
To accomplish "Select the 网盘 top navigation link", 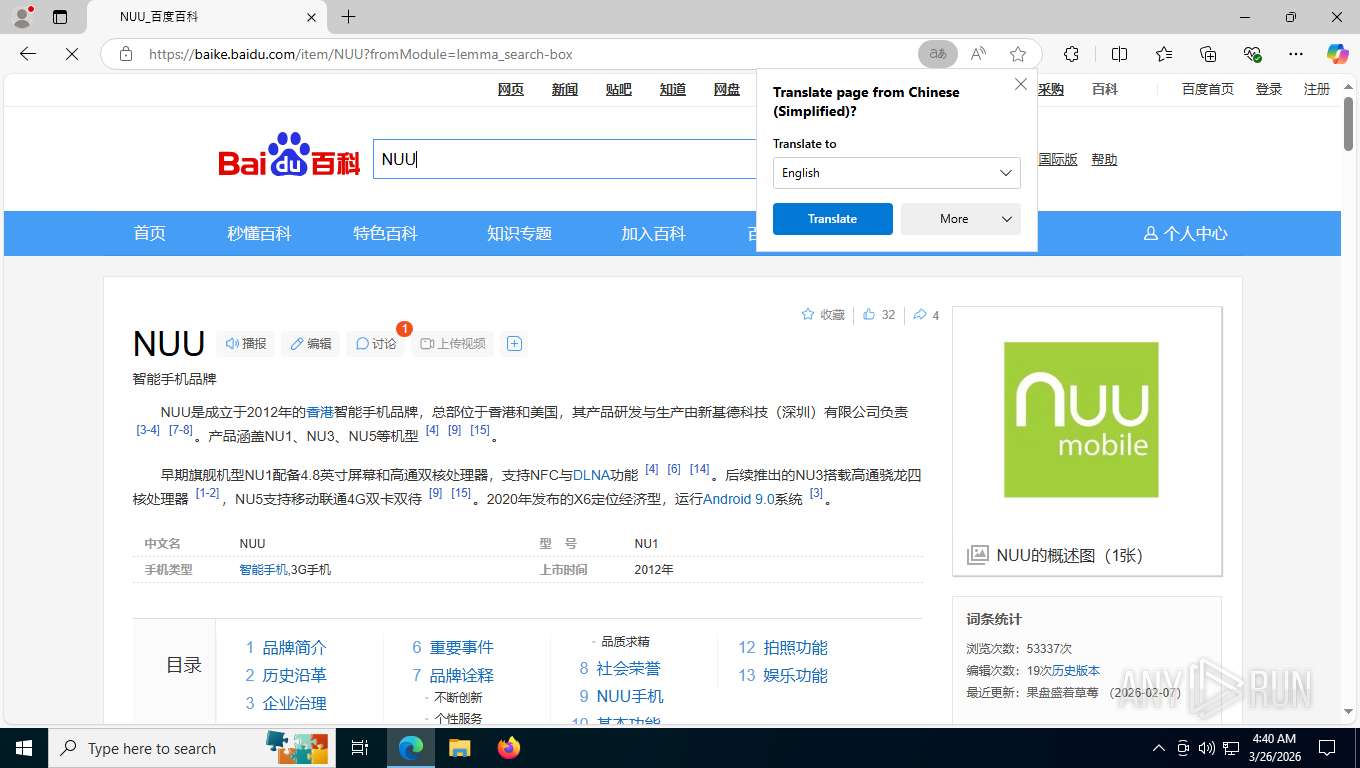I will click(x=727, y=89).
